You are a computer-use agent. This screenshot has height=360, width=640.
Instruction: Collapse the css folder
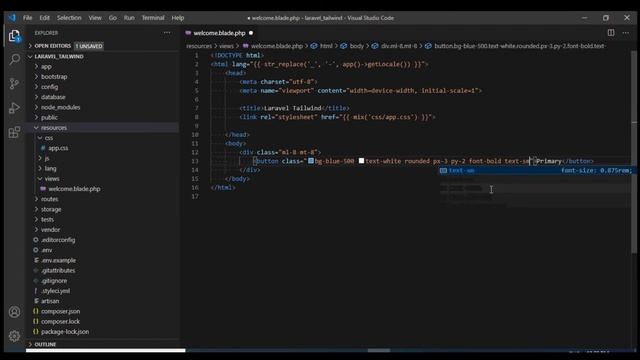point(49,138)
